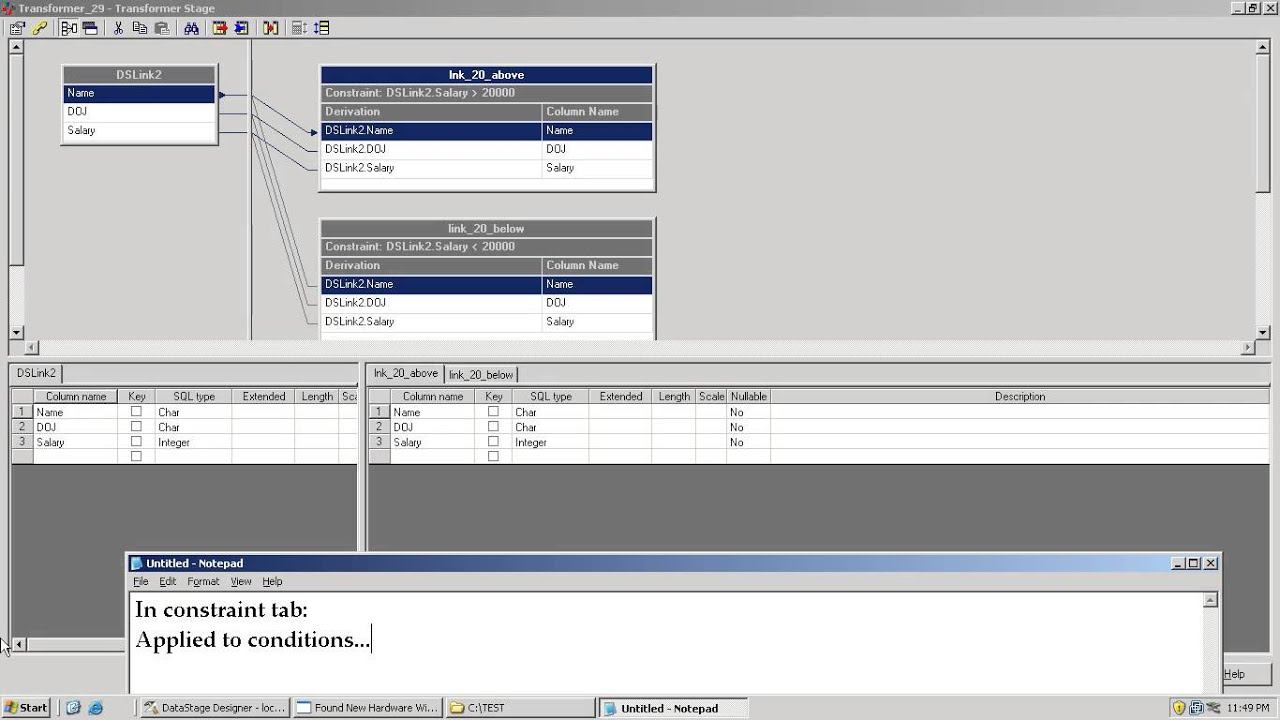
Task: Click the security shield tray icon
Action: pyautogui.click(x=1179, y=708)
